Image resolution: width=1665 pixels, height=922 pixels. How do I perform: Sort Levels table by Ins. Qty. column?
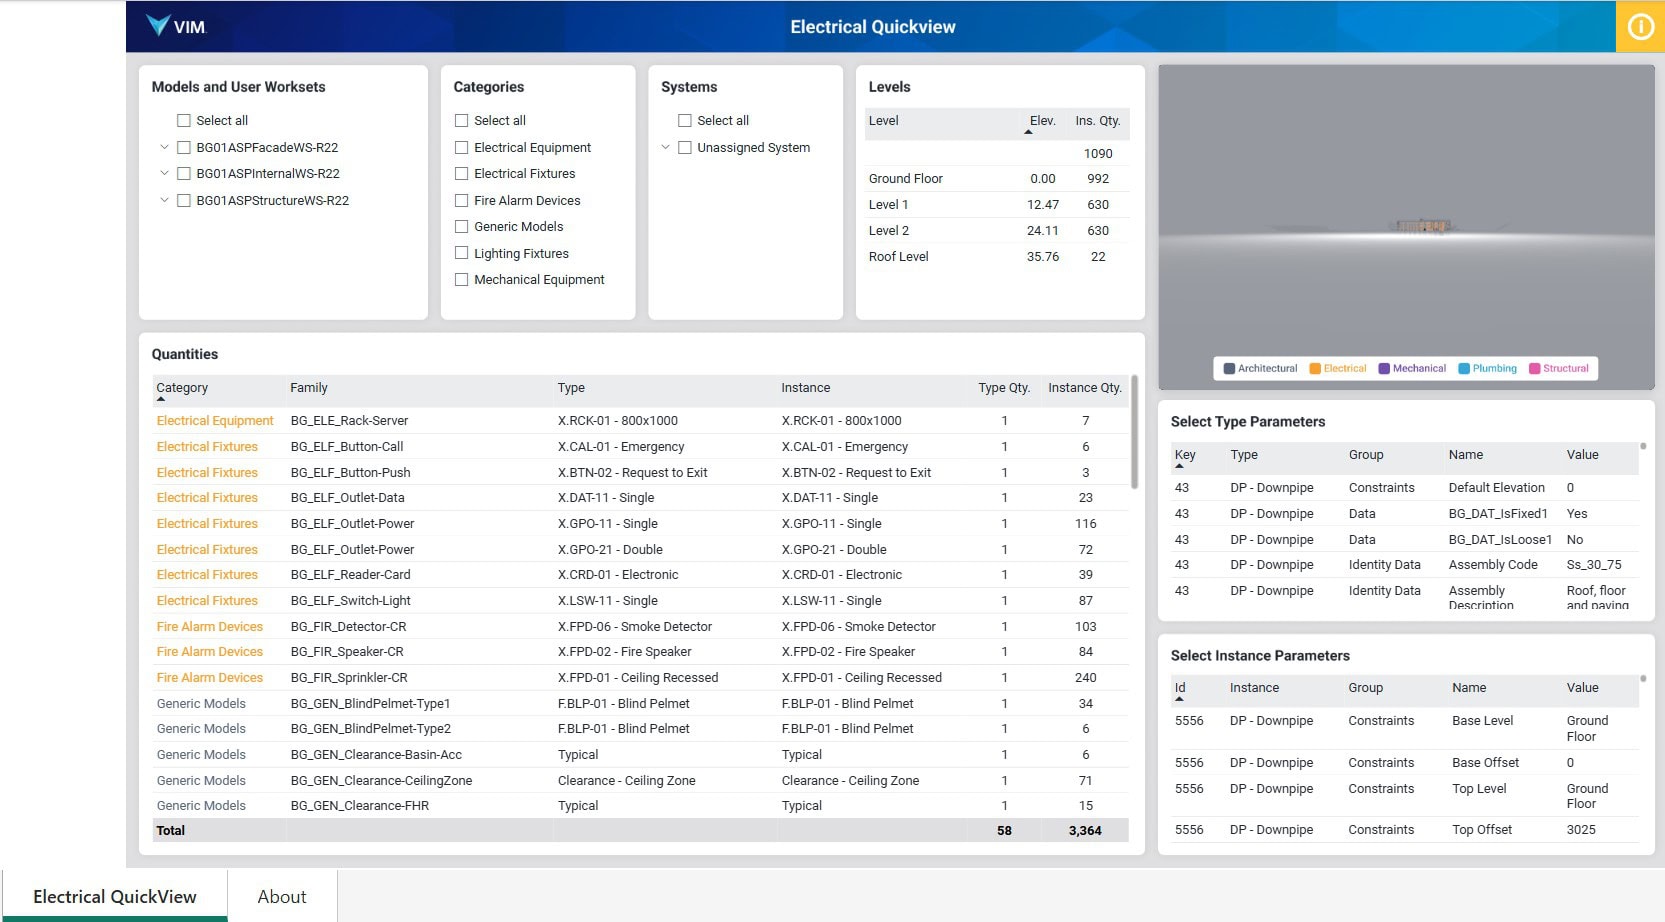click(x=1097, y=121)
